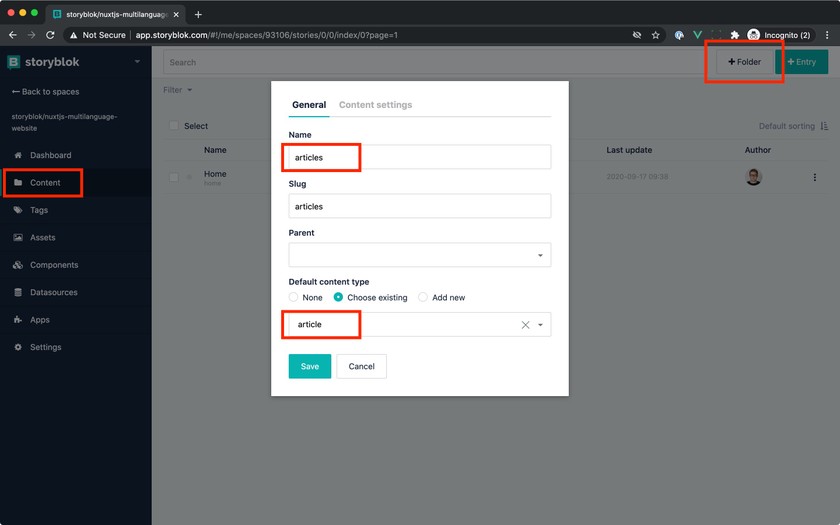Click the Cancel button
Viewport: 840px width, 525px height.
361,366
